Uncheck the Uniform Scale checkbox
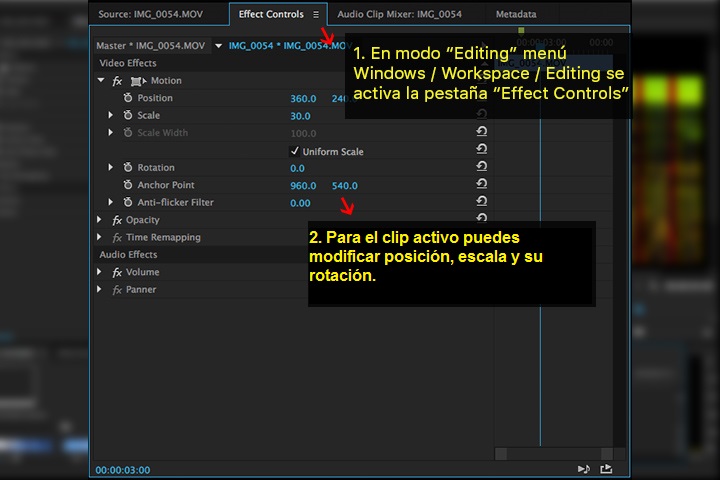The height and width of the screenshot is (480, 720). (x=294, y=151)
